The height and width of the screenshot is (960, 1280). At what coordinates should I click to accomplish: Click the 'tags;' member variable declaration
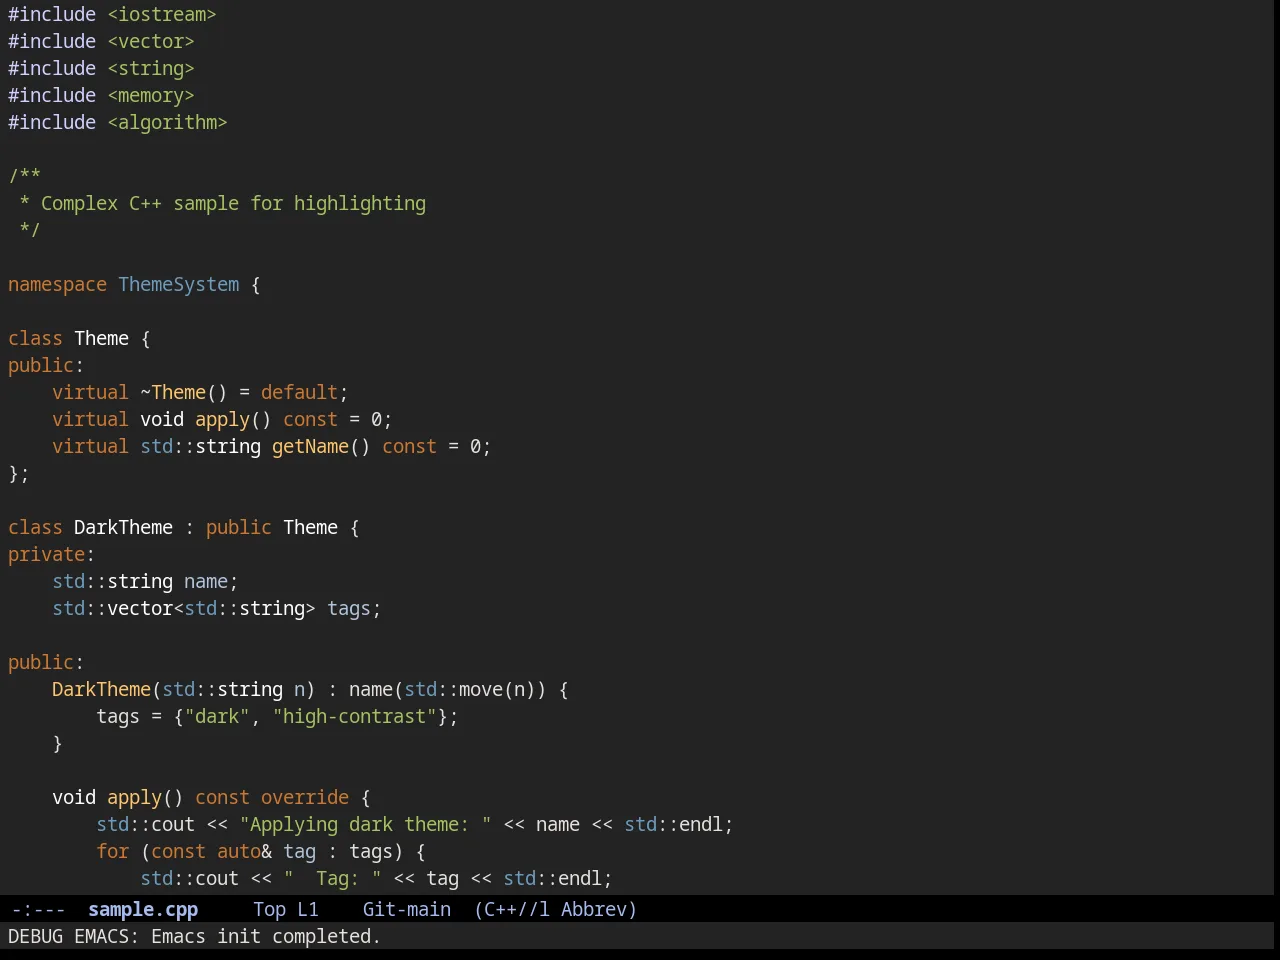[354, 608]
